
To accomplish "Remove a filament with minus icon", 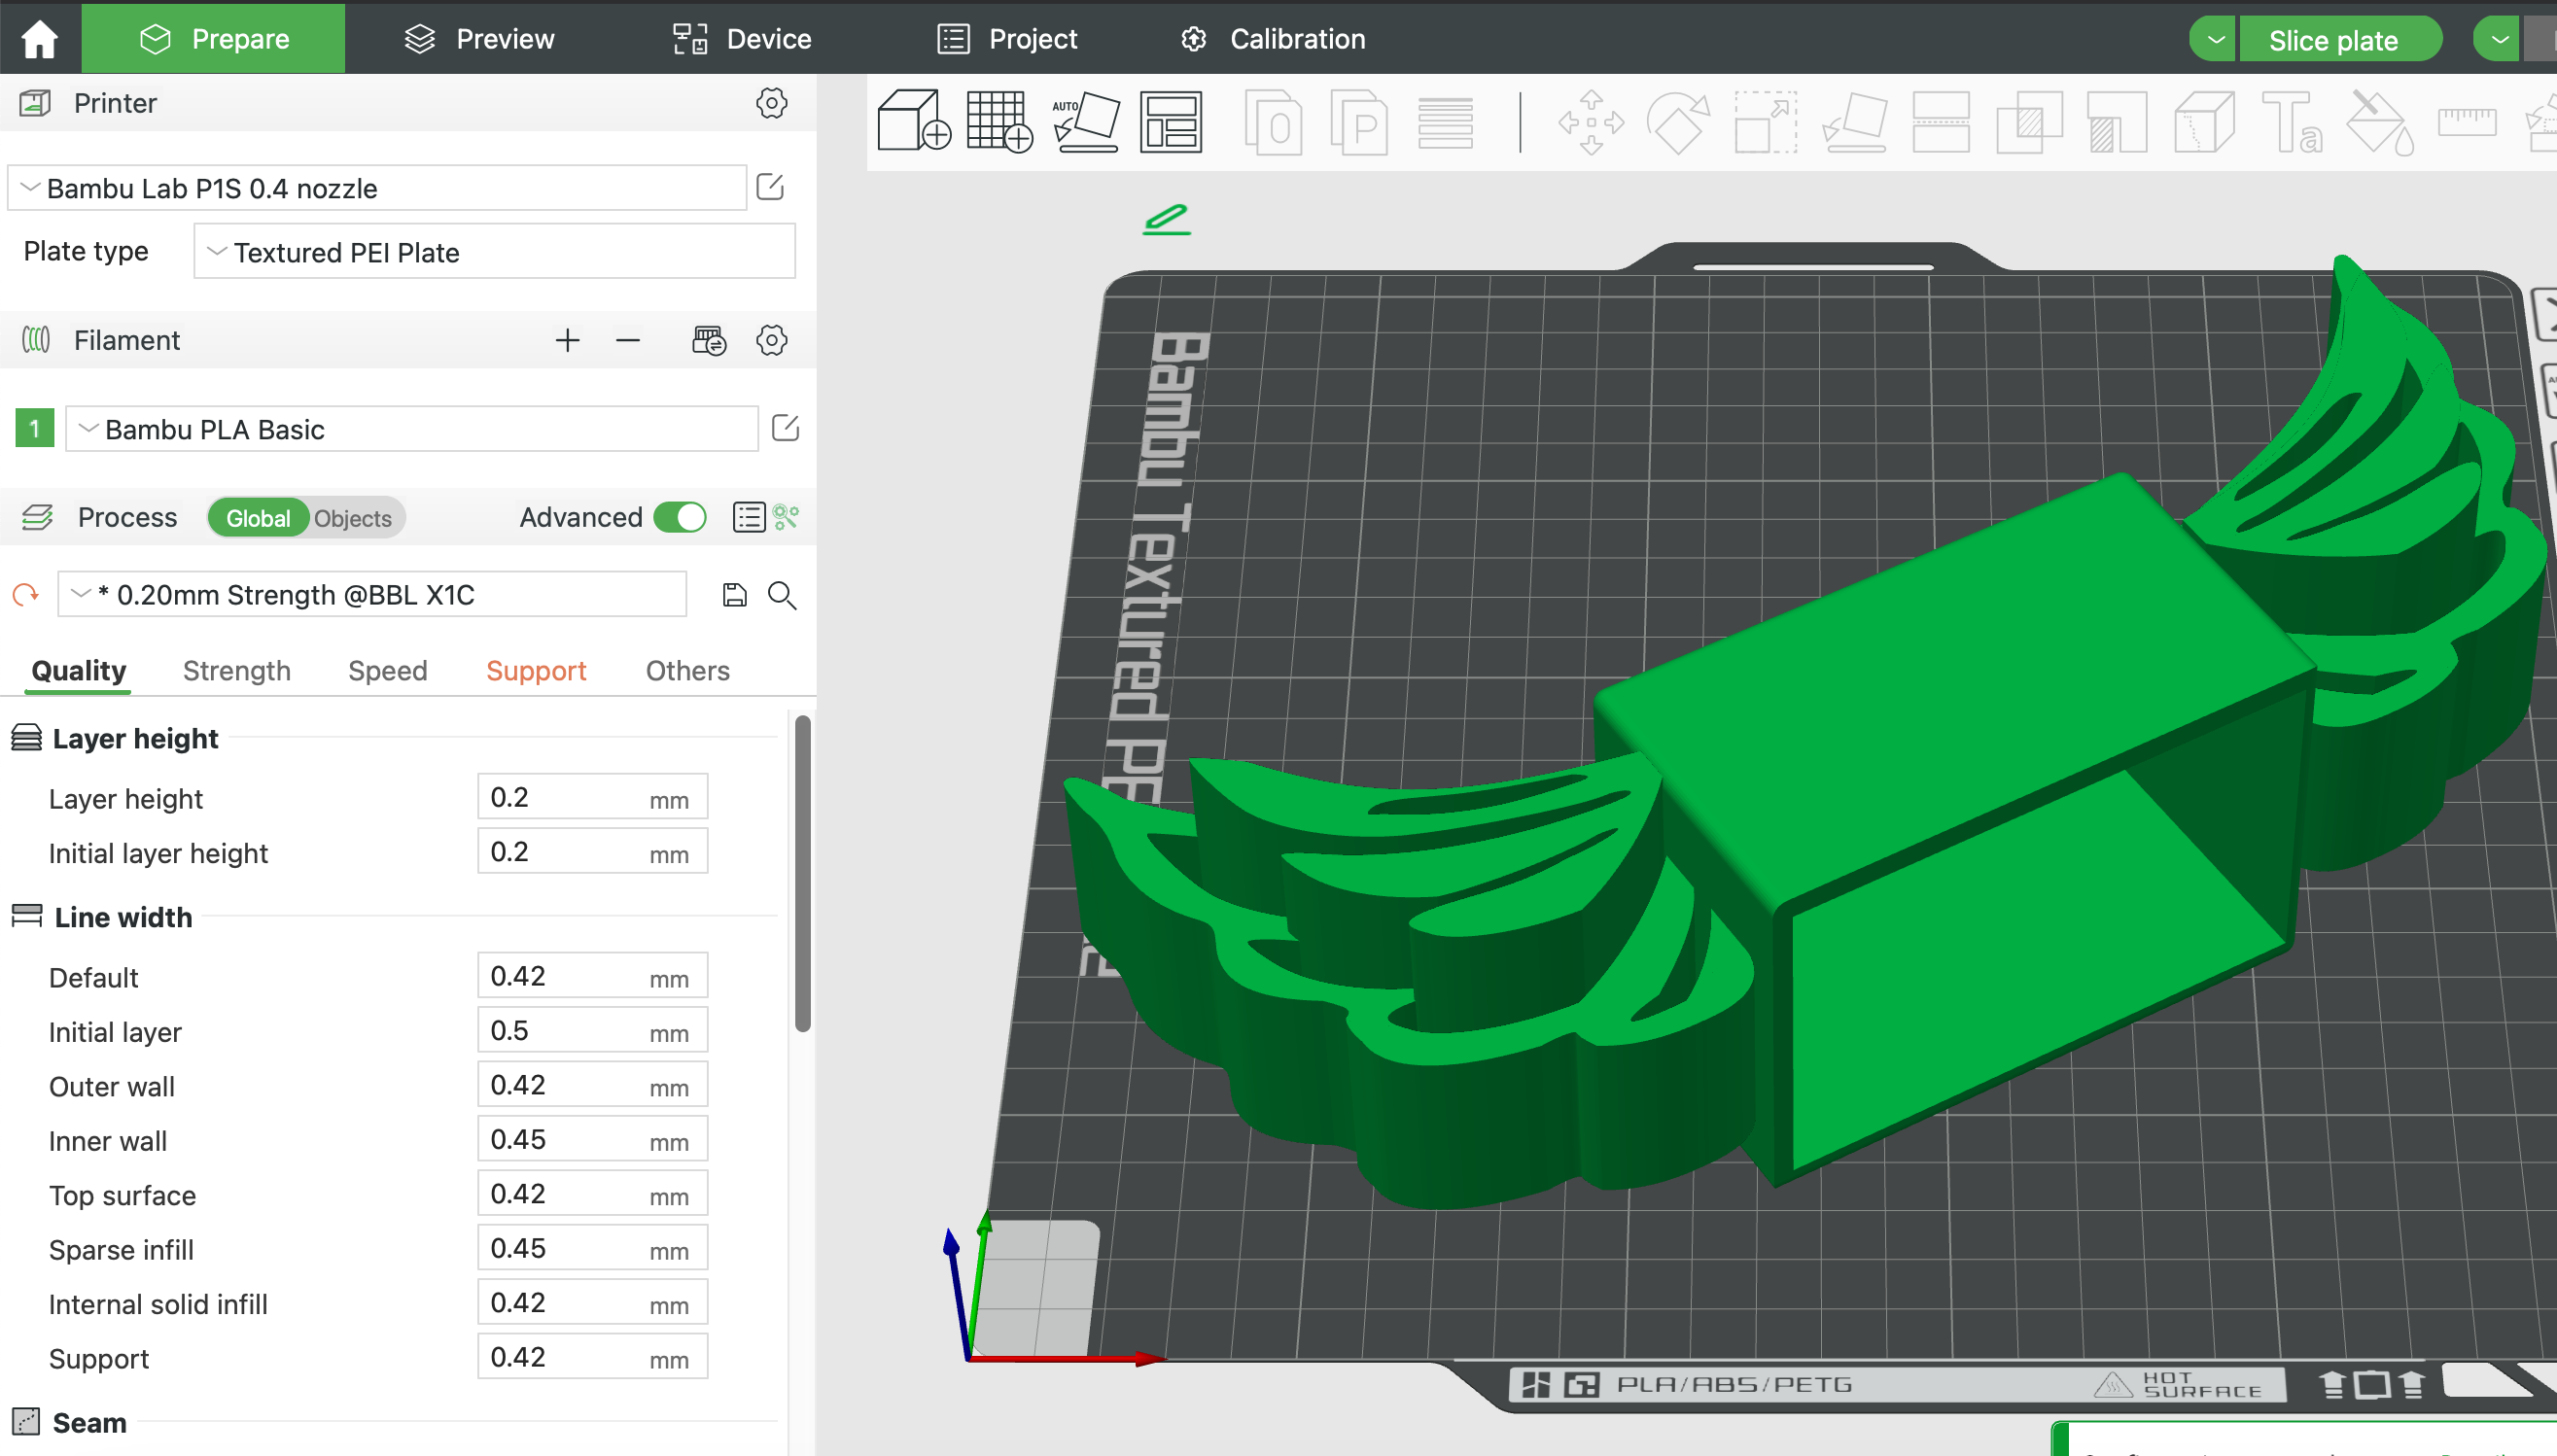I will tap(627, 340).
